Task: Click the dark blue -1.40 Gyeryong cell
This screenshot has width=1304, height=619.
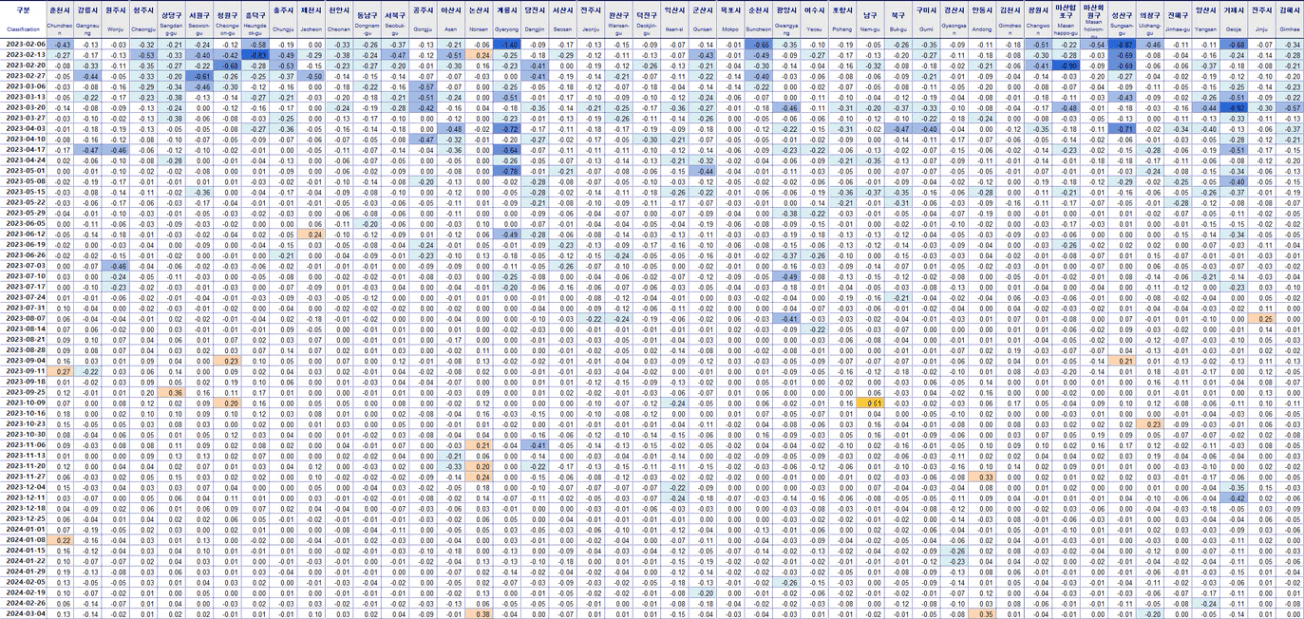Action: [x=511, y=45]
